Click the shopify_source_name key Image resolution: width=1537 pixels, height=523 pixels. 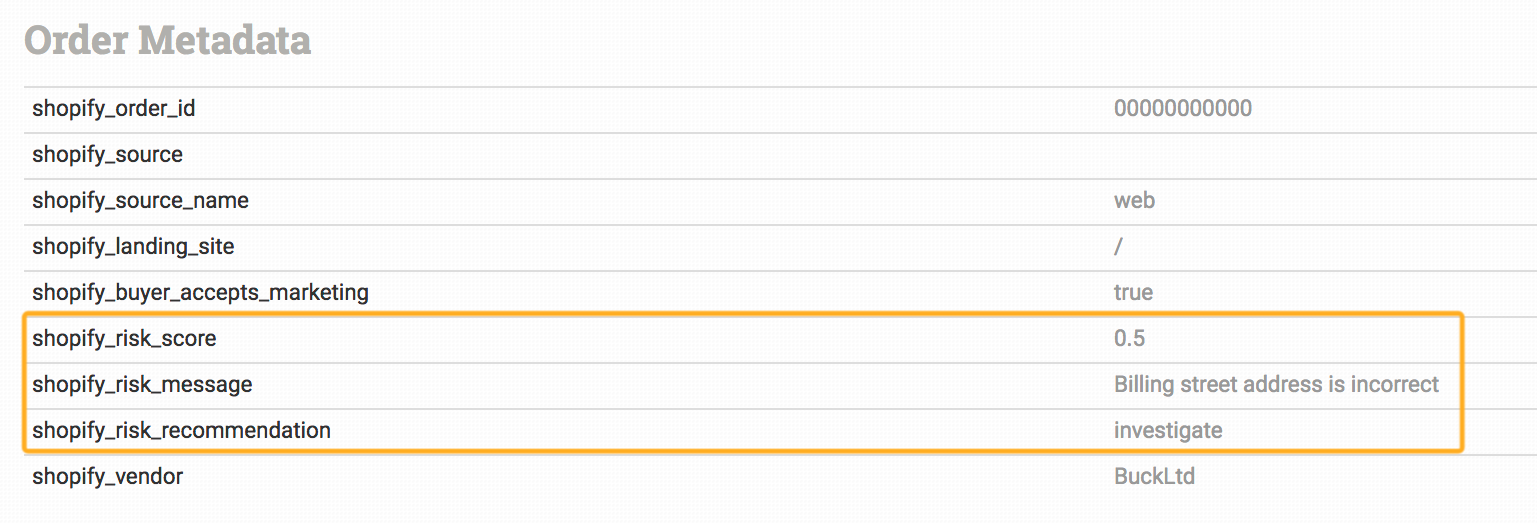pyautogui.click(x=140, y=201)
